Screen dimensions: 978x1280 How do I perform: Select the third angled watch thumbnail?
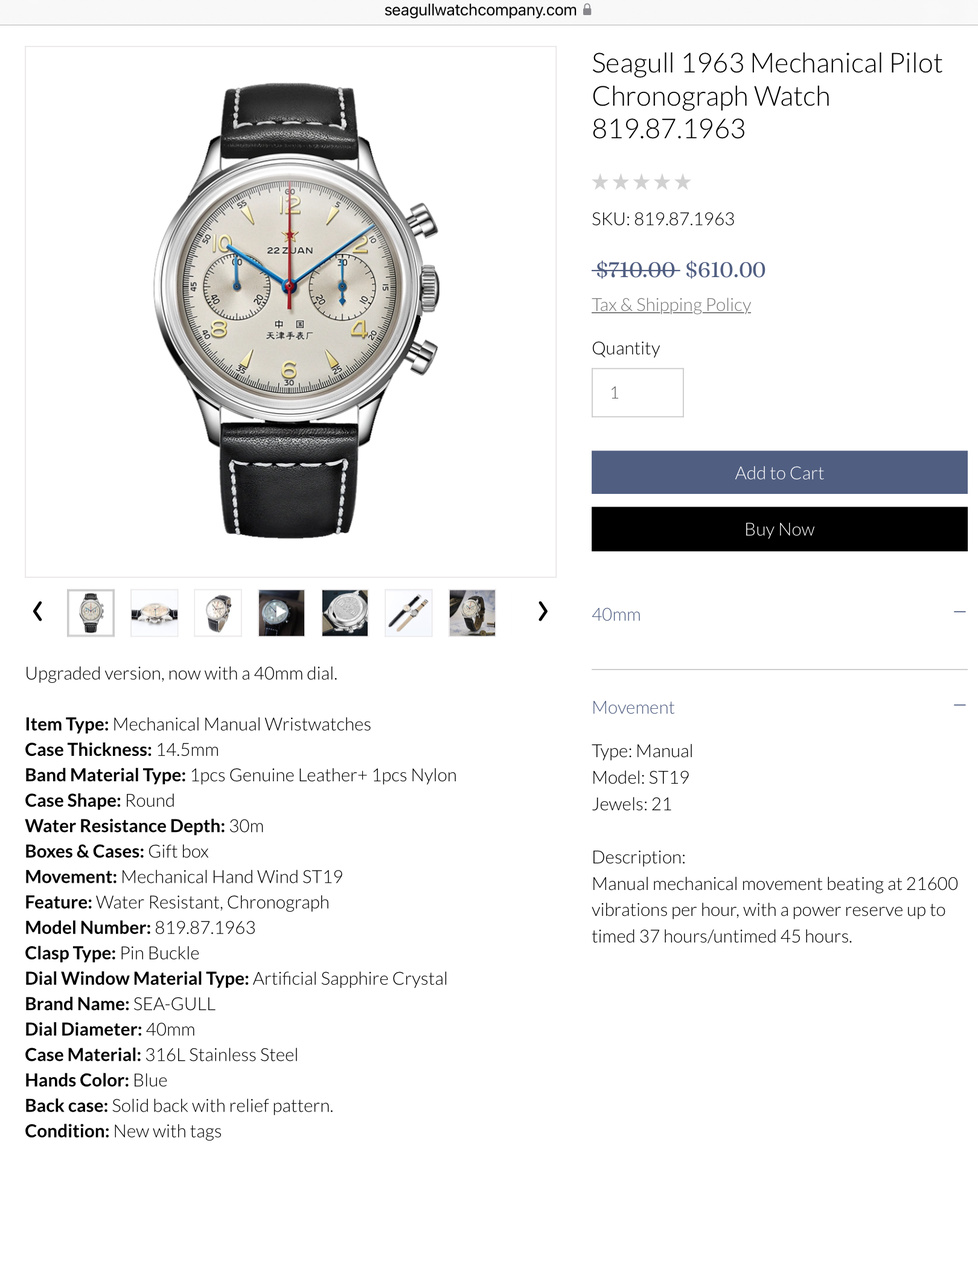[x=218, y=612]
